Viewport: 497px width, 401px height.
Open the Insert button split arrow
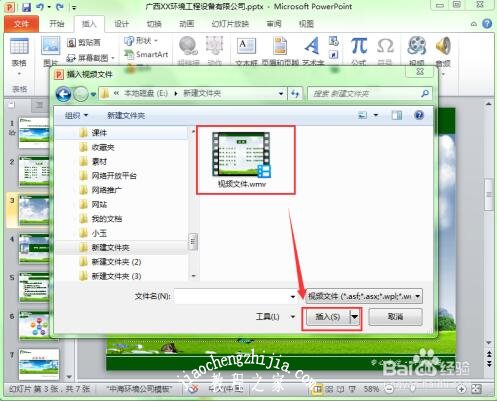point(355,317)
